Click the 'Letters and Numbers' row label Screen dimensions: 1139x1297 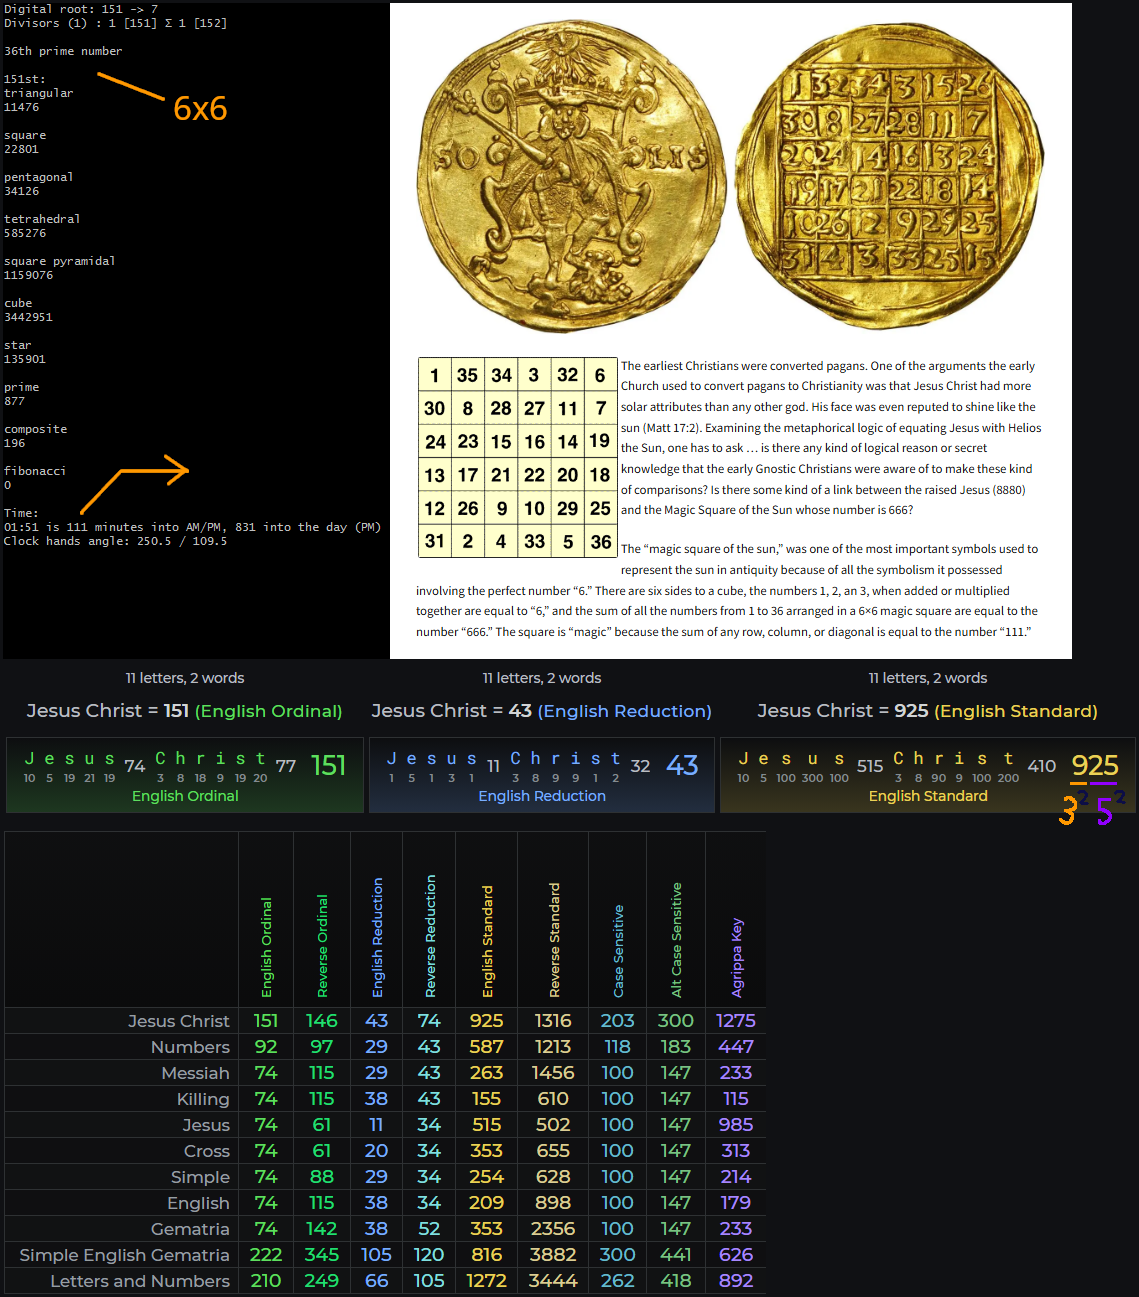tap(140, 1281)
